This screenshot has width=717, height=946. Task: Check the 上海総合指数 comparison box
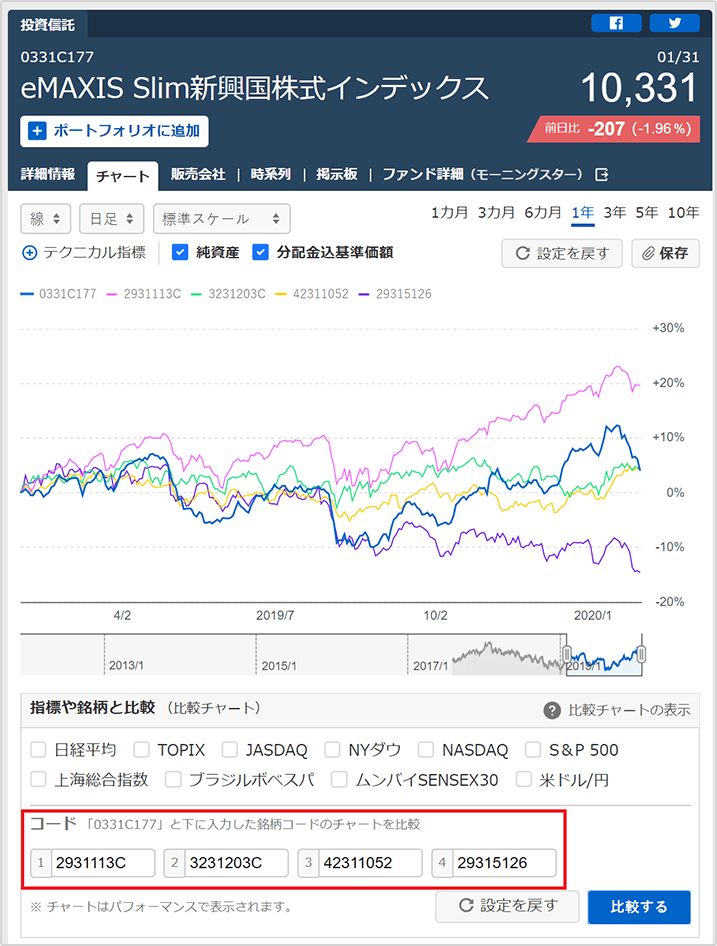click(x=39, y=779)
